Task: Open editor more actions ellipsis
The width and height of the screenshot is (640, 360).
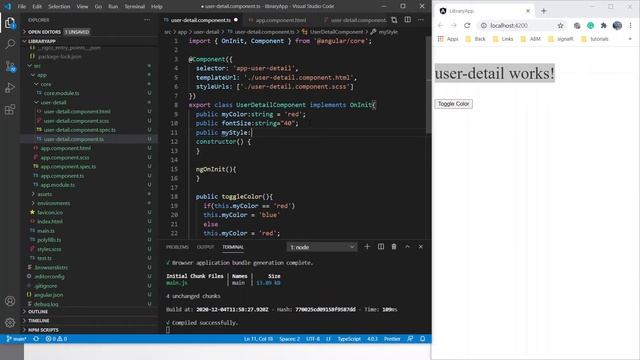Action: [x=421, y=20]
